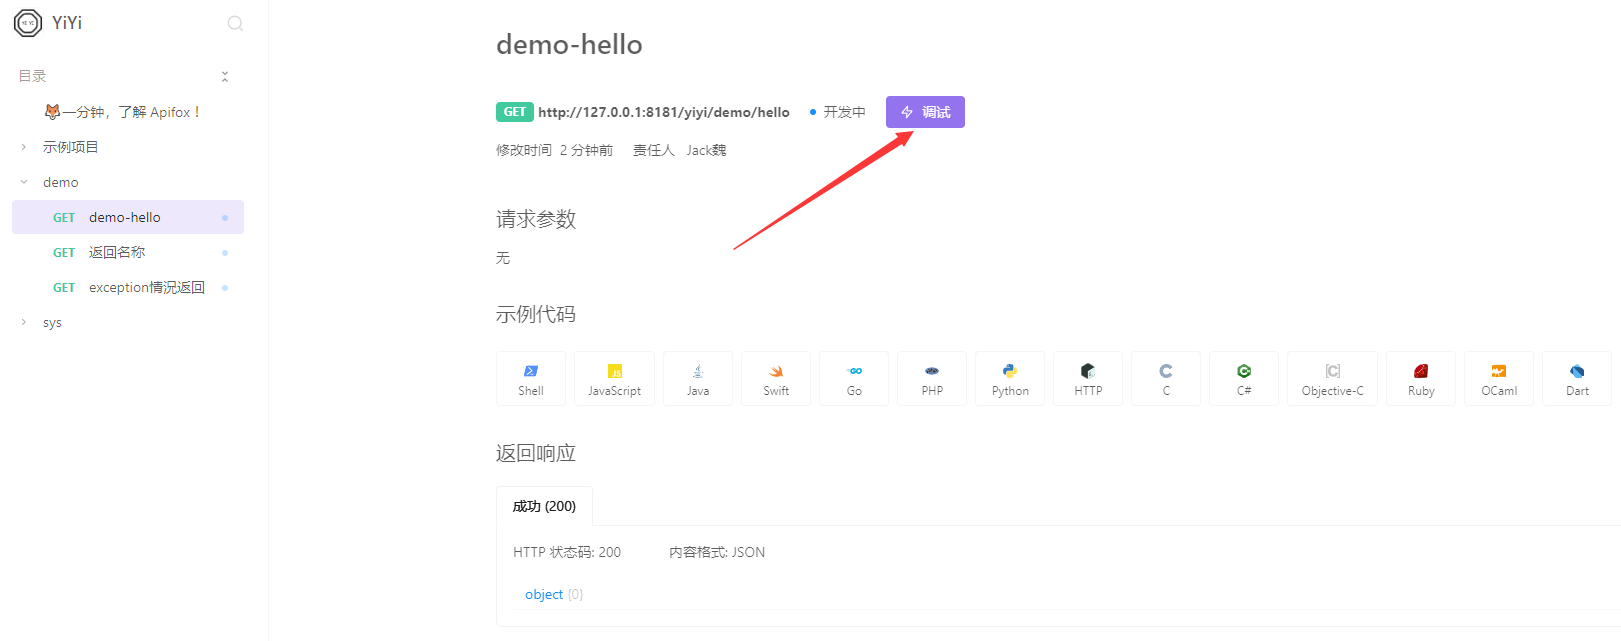
Task: Click the 请求参数 heading
Action: [536, 219]
